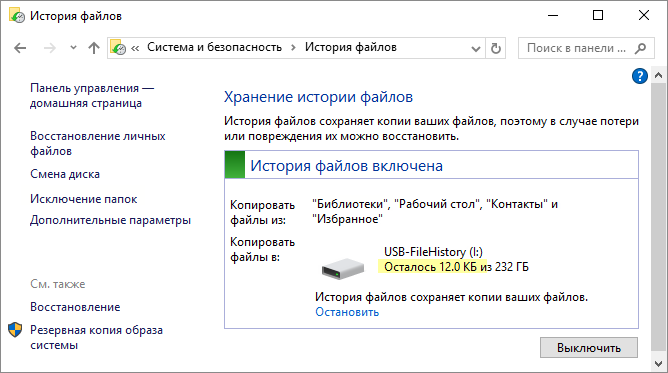Image resolution: width=668 pixels, height=373 pixels.
Task: Close the История файлов window
Action: pos(644,16)
